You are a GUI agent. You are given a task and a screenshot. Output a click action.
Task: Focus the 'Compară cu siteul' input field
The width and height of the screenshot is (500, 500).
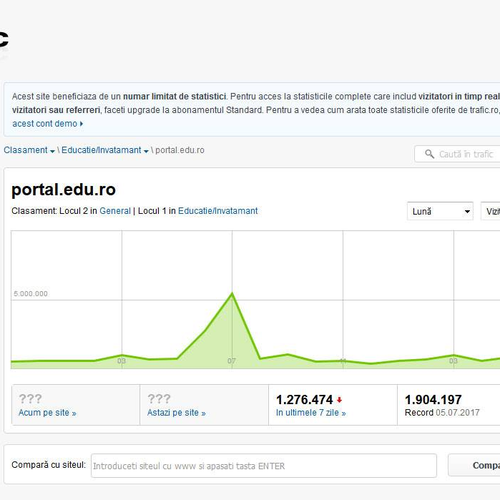(264, 466)
